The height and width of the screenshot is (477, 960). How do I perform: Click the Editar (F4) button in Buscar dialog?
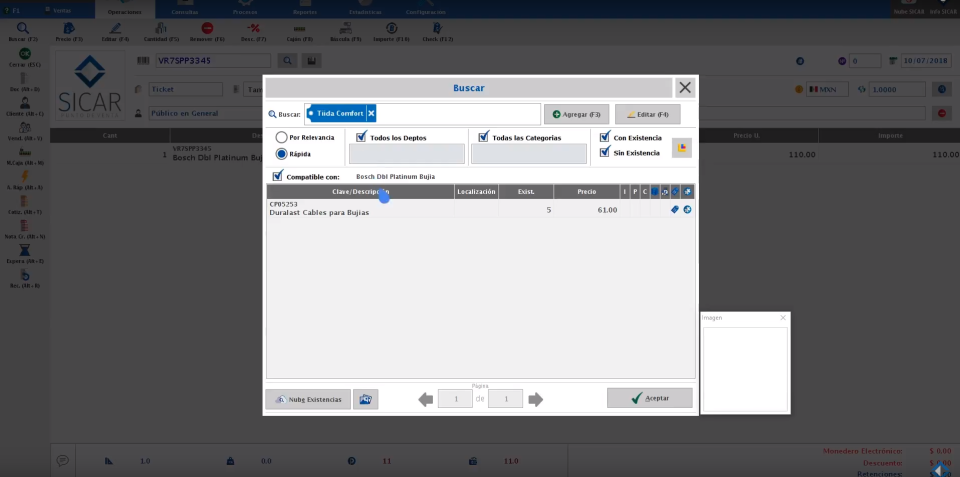click(x=648, y=115)
